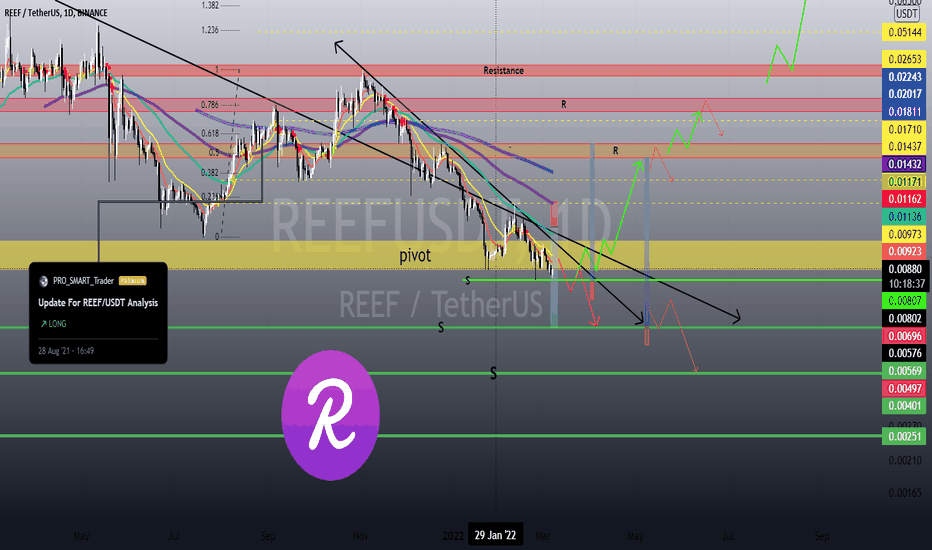
Task: Select the 0.02017 blue price label
Action: coord(905,94)
